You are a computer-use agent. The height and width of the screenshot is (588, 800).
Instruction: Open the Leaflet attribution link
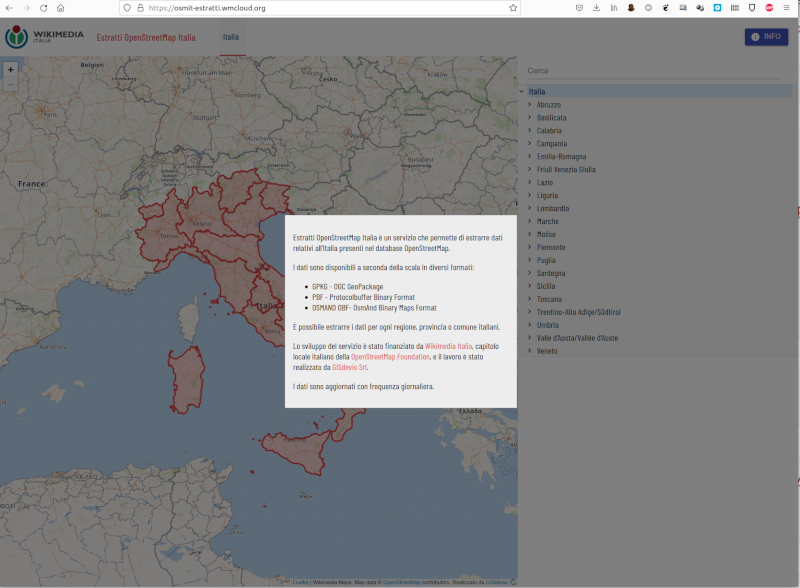tap(301, 582)
